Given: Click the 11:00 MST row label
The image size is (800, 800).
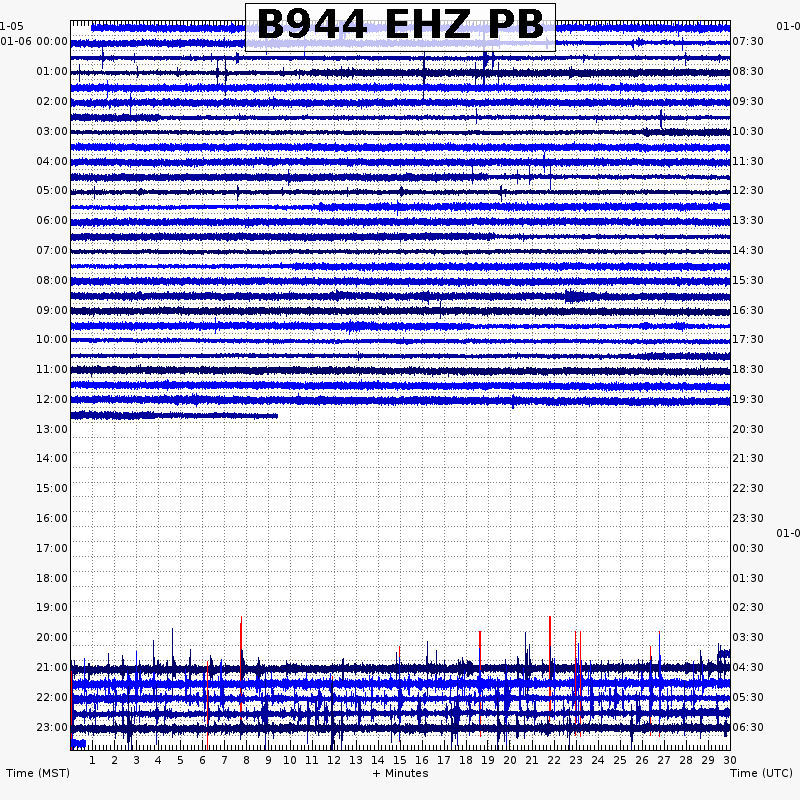Looking at the screenshot, I should click(52, 369).
